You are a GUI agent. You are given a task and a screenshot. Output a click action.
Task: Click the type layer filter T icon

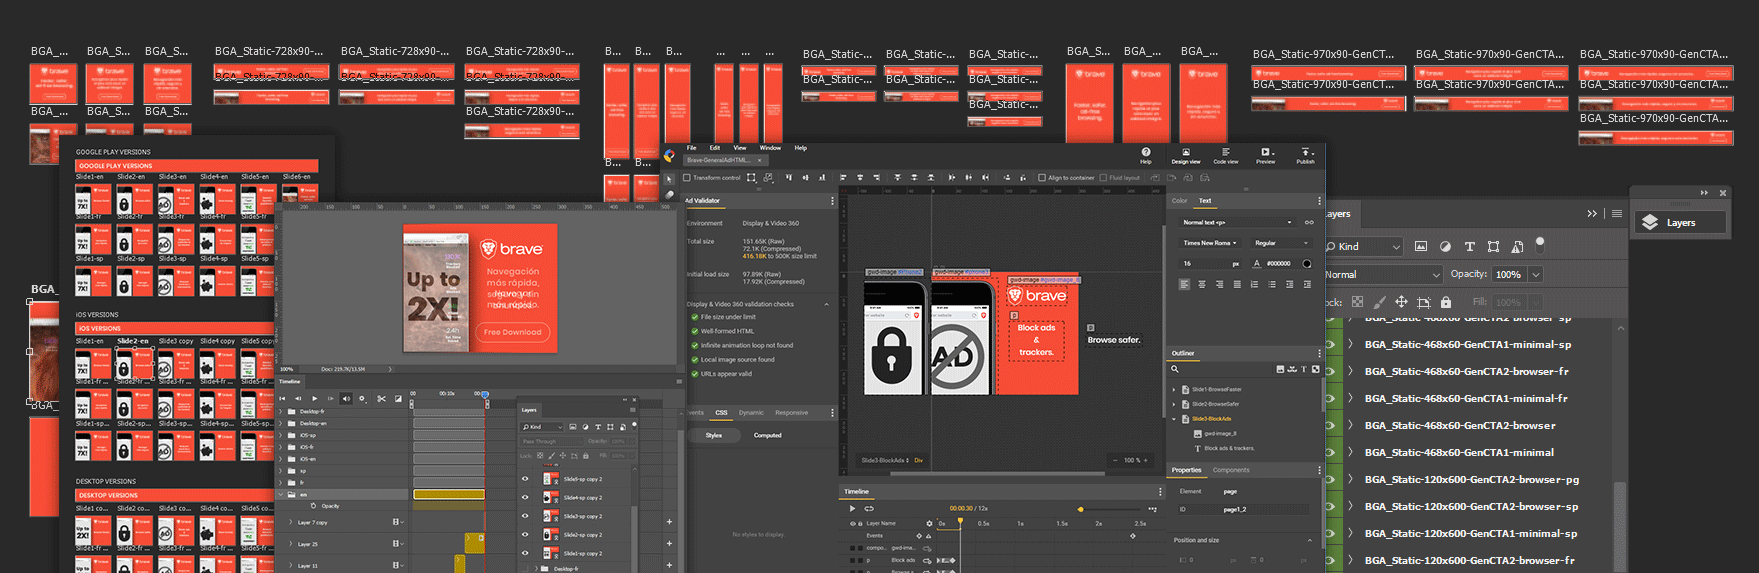[x=1469, y=246]
